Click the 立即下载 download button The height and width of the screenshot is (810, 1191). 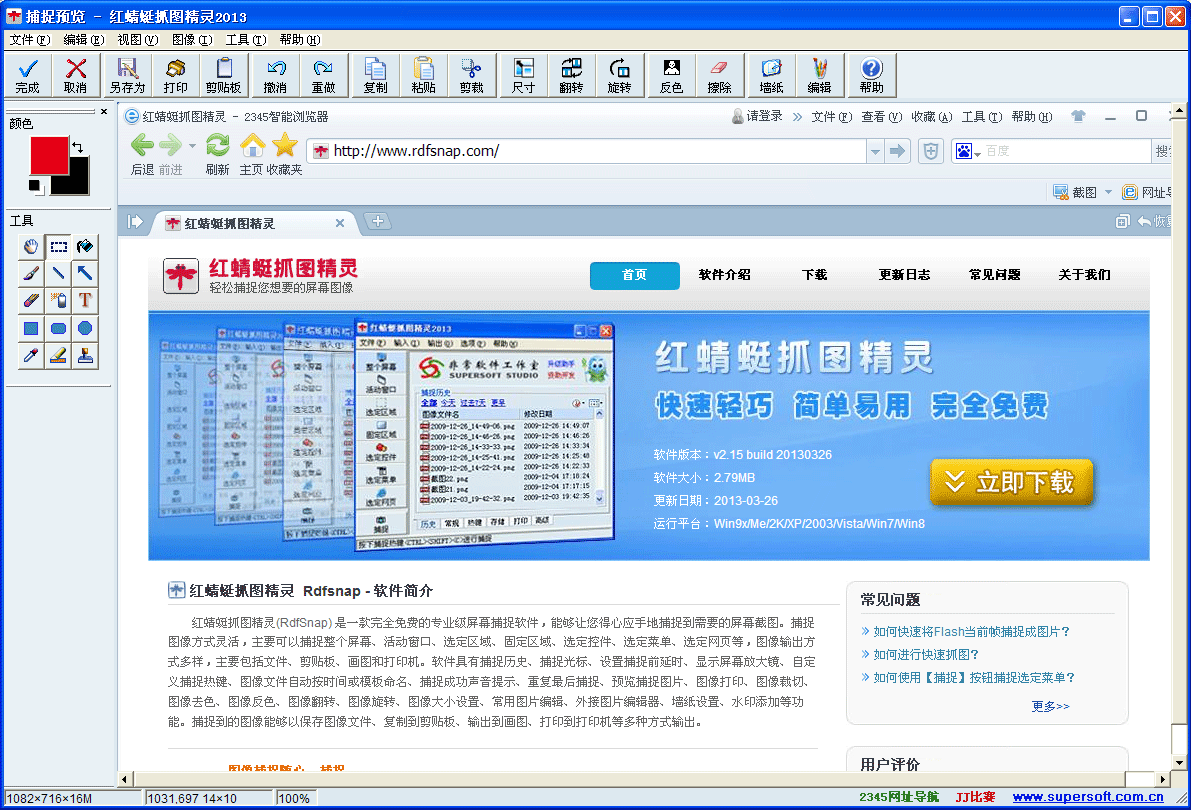pyautogui.click(x=1012, y=481)
